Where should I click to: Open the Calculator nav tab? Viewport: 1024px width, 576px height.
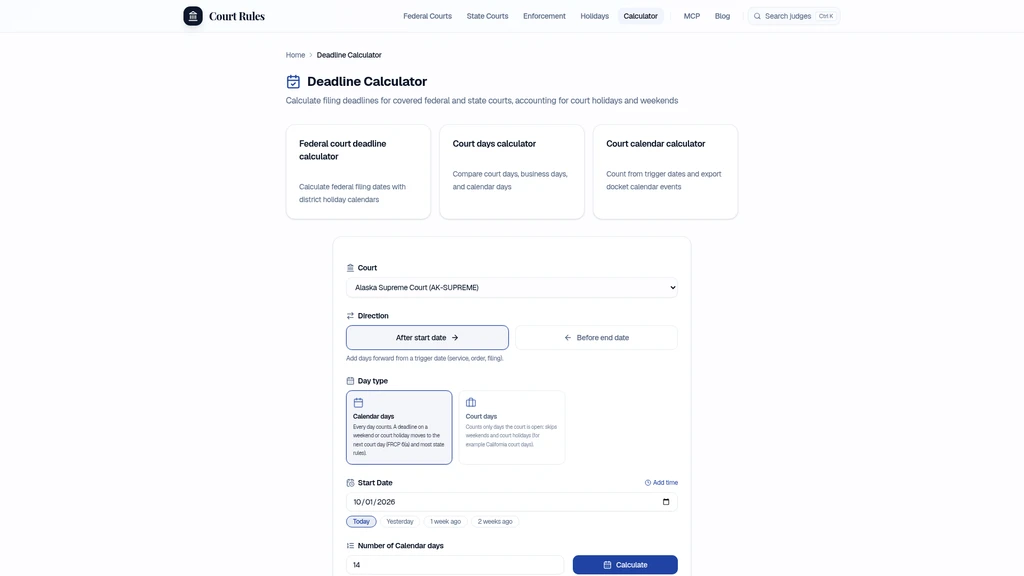[640, 16]
